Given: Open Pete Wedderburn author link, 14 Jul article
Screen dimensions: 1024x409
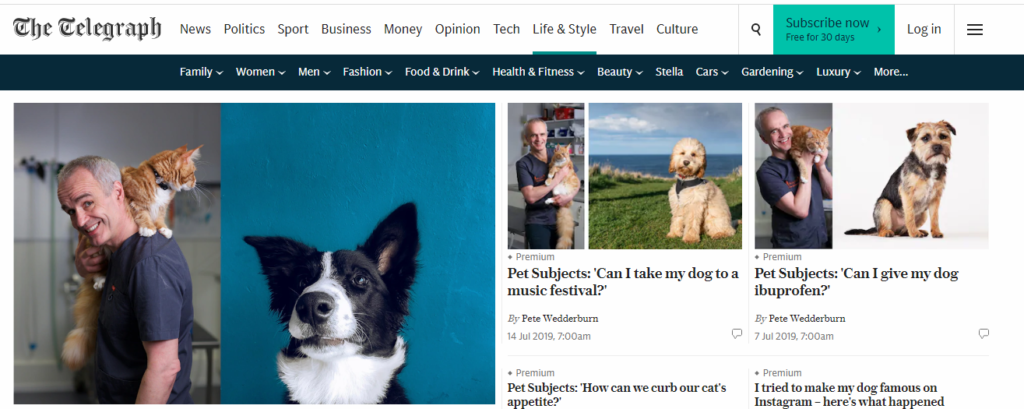Looking at the screenshot, I should pyautogui.click(x=560, y=319).
